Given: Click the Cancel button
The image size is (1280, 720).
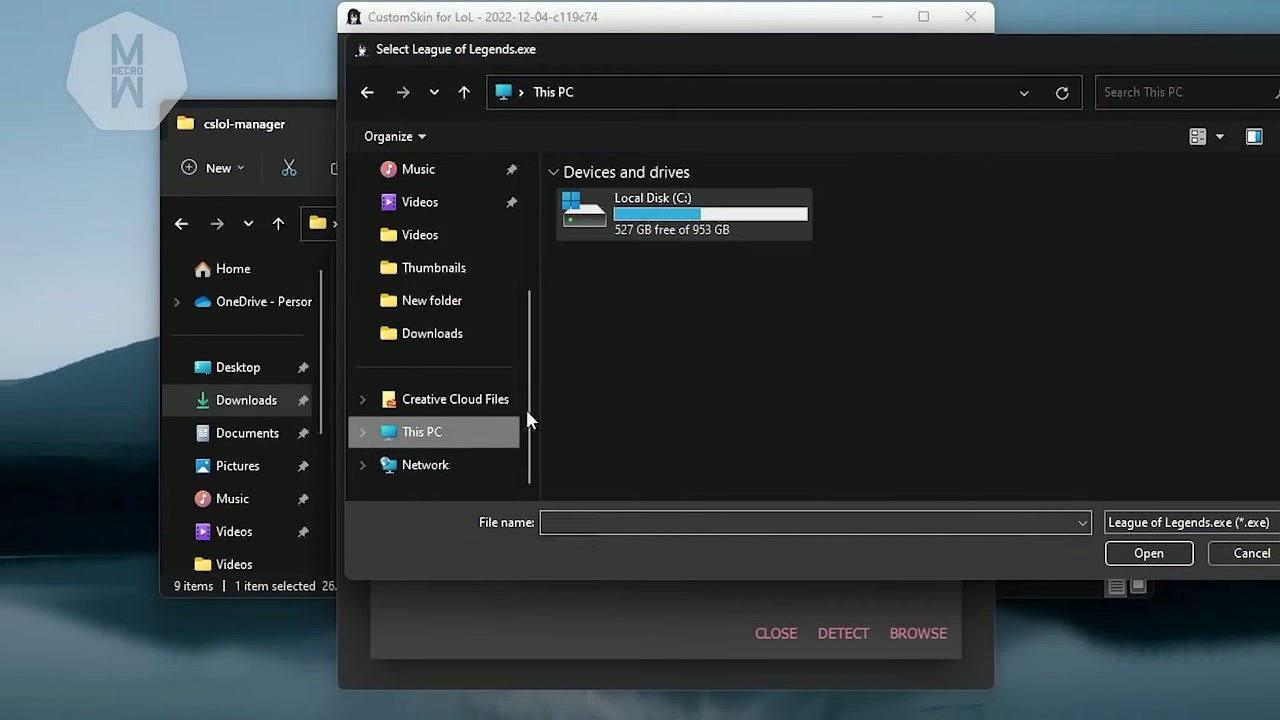Looking at the screenshot, I should tap(1250, 554).
